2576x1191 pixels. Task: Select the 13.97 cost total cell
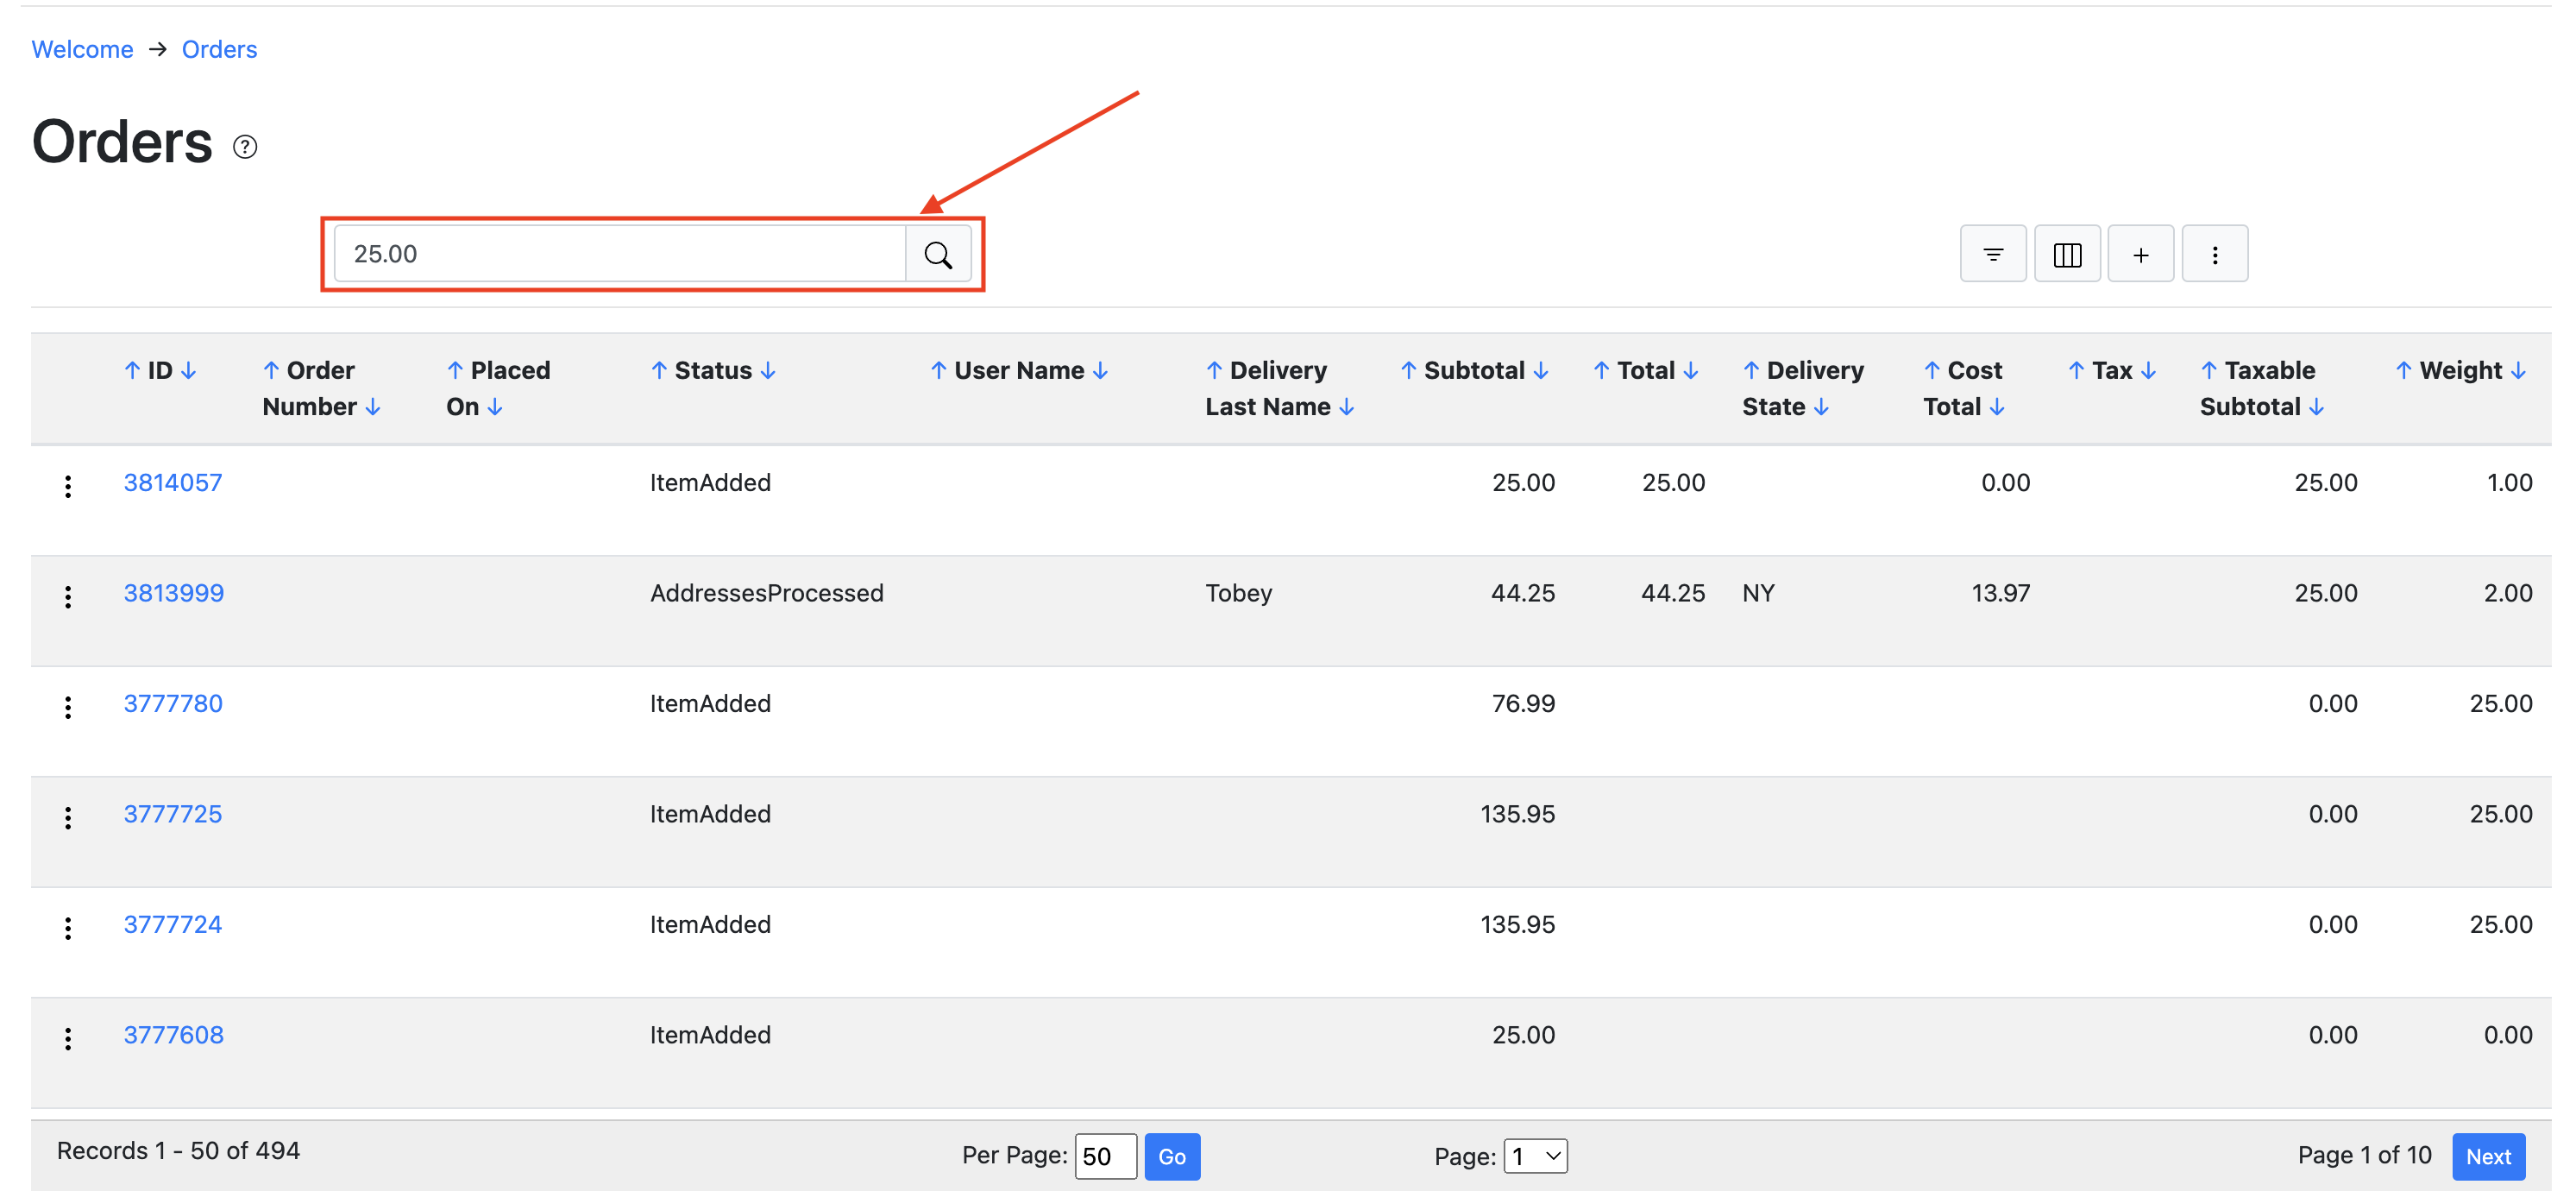[x=2001, y=593]
